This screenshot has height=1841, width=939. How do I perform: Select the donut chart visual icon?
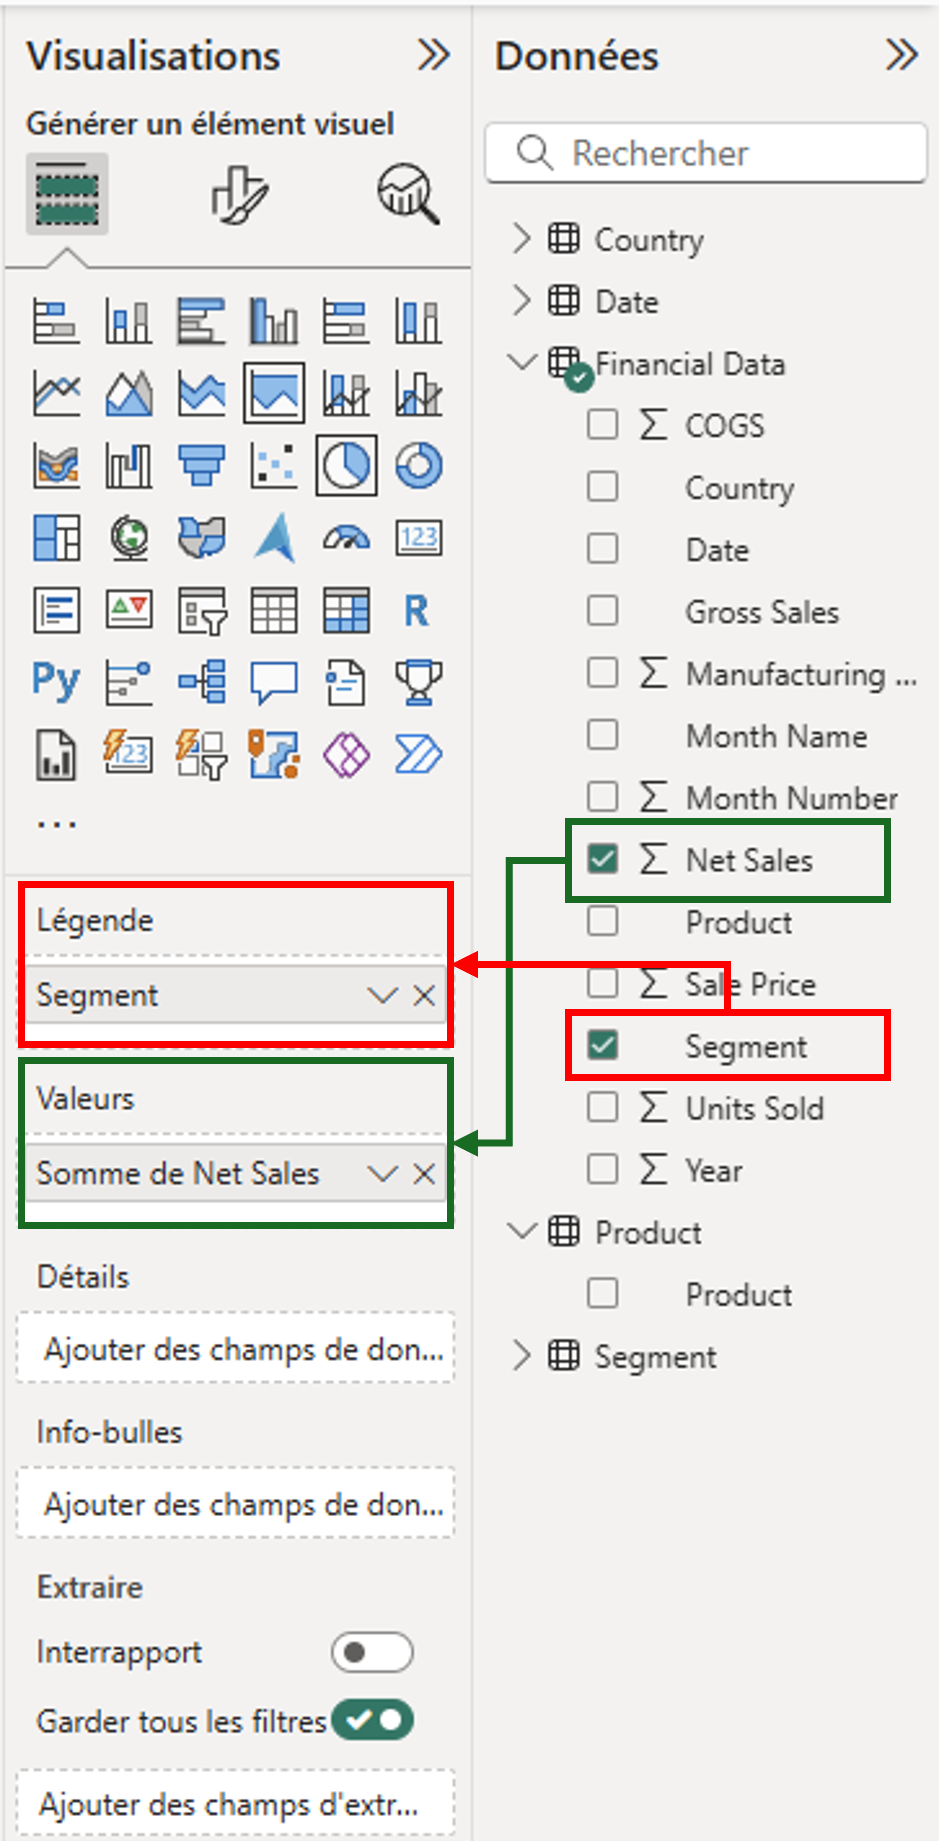418,465
